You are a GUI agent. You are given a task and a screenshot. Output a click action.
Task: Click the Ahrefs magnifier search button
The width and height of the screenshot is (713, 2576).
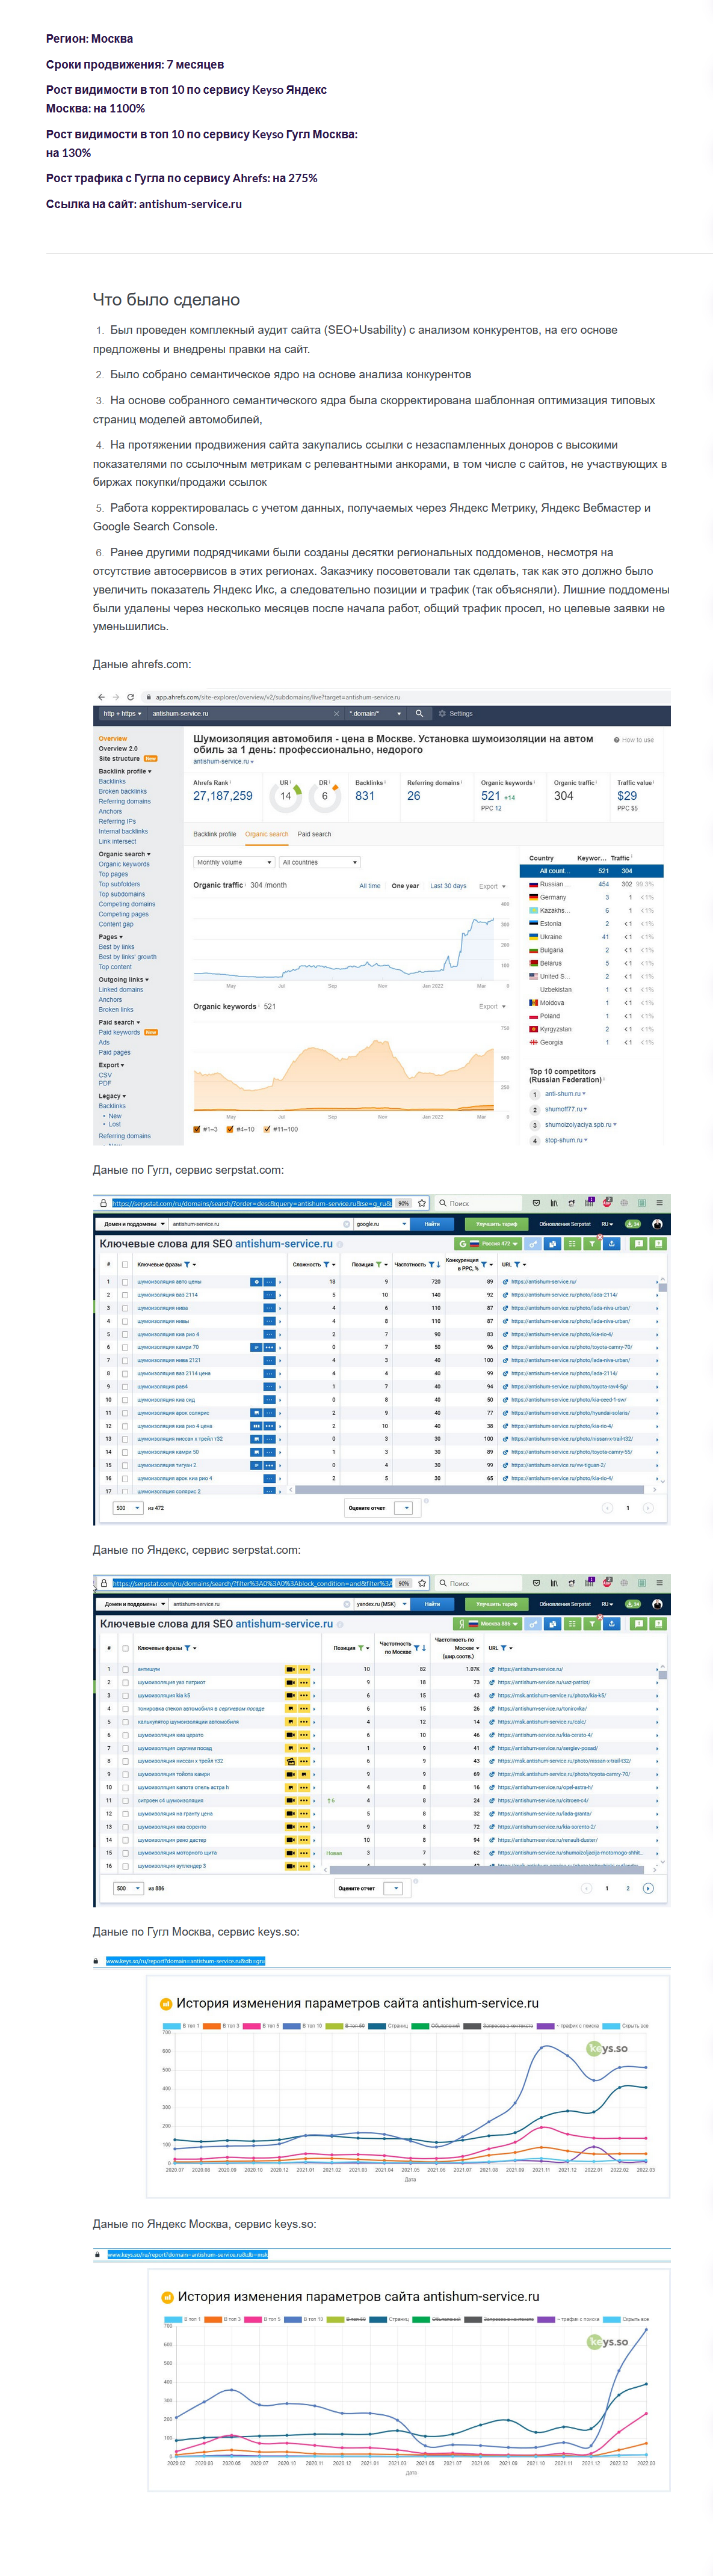click(x=420, y=714)
